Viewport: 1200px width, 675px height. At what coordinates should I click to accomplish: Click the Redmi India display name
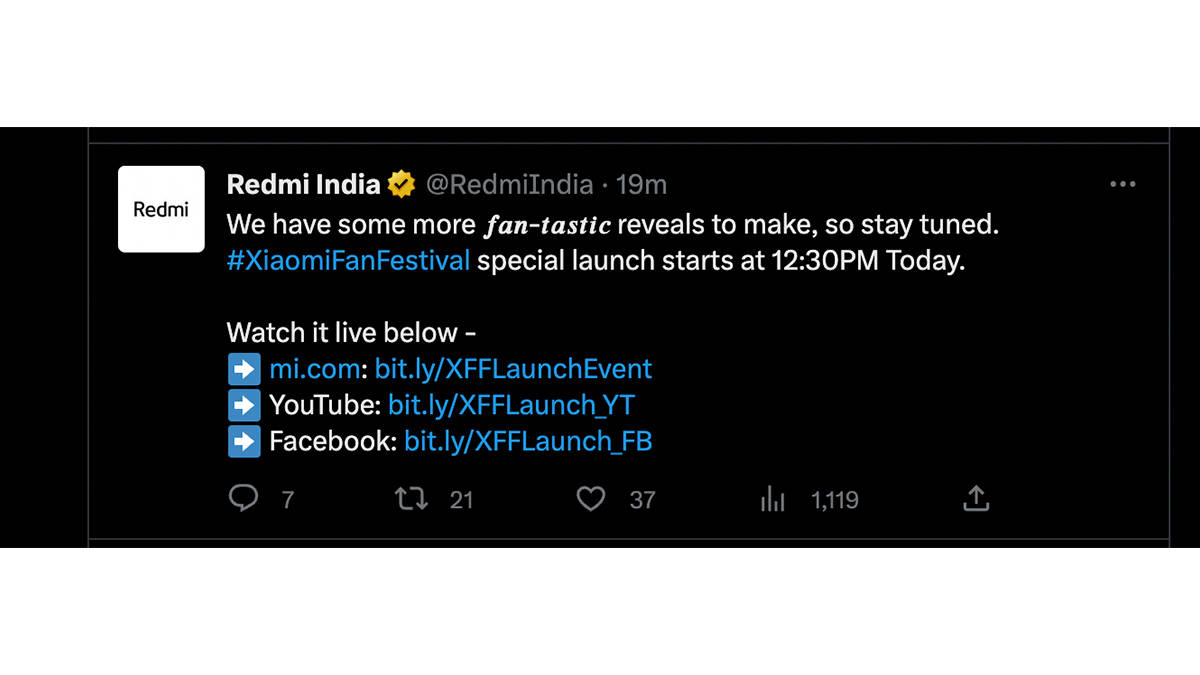pos(303,185)
